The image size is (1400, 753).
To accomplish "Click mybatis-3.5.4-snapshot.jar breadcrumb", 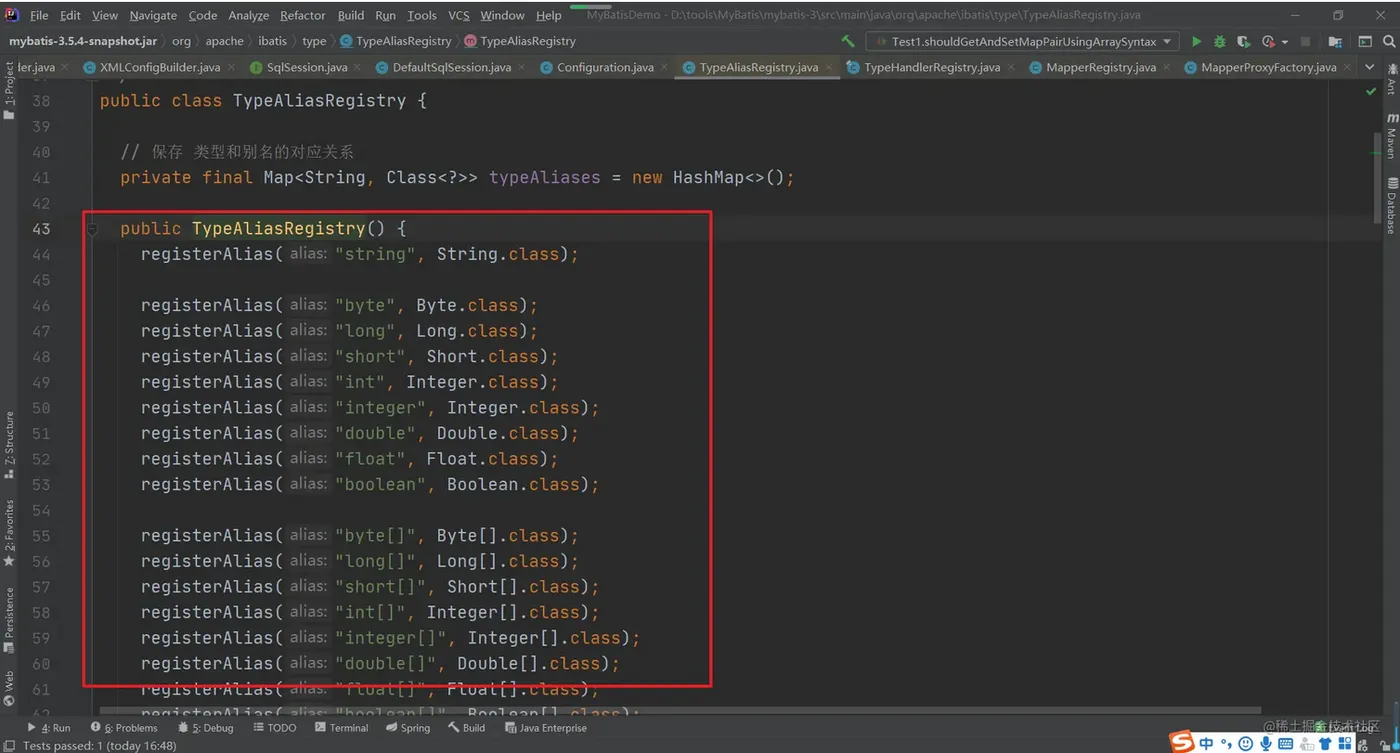I will 82,41.
